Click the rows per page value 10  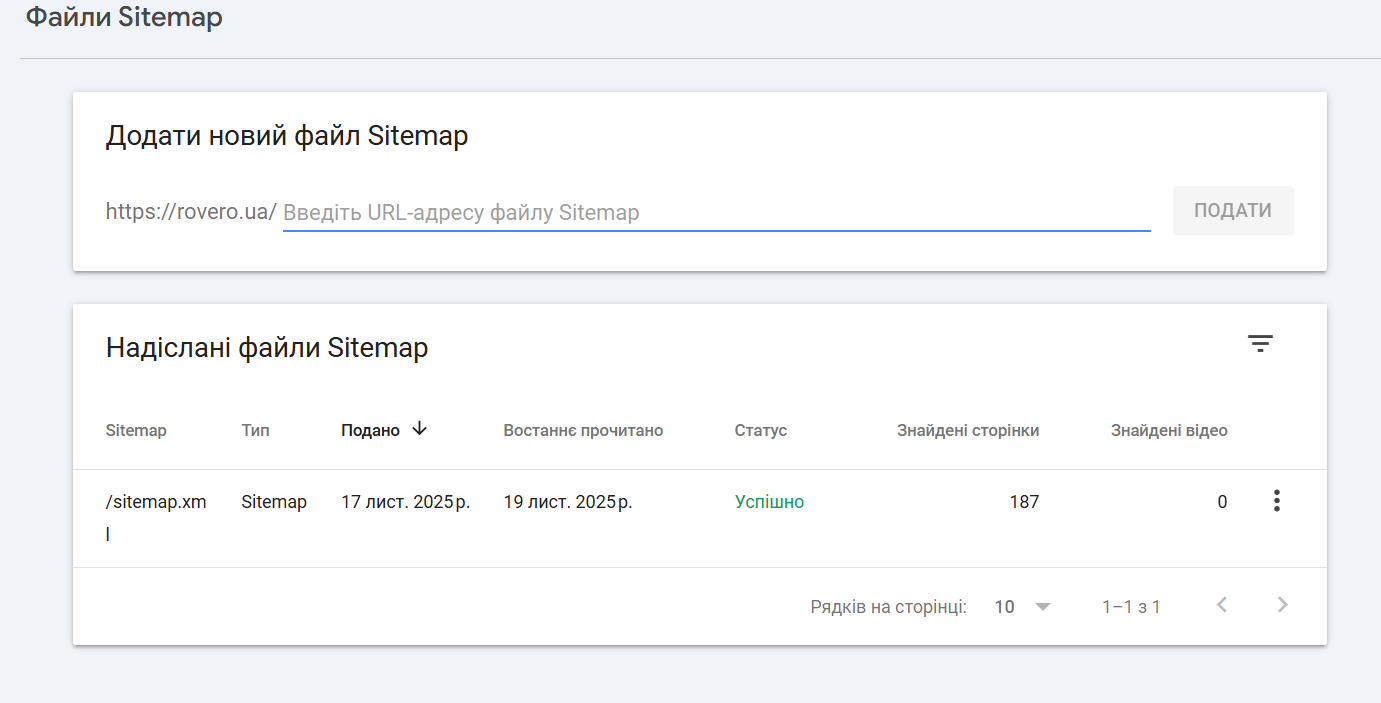(x=1004, y=606)
